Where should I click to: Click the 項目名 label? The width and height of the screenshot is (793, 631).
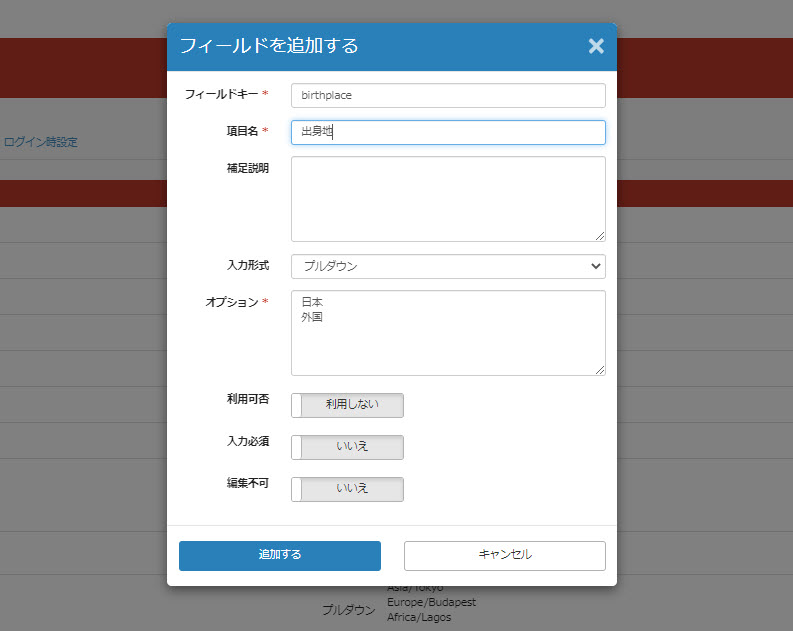[x=242, y=131]
